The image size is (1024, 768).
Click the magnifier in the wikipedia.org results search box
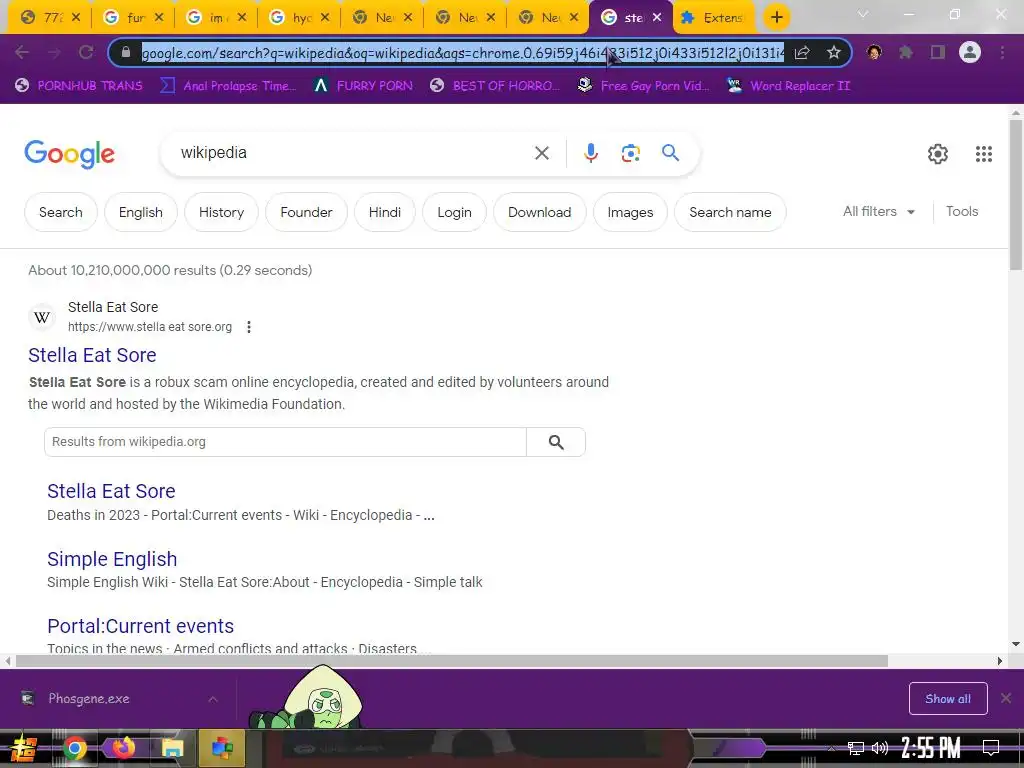click(x=556, y=442)
